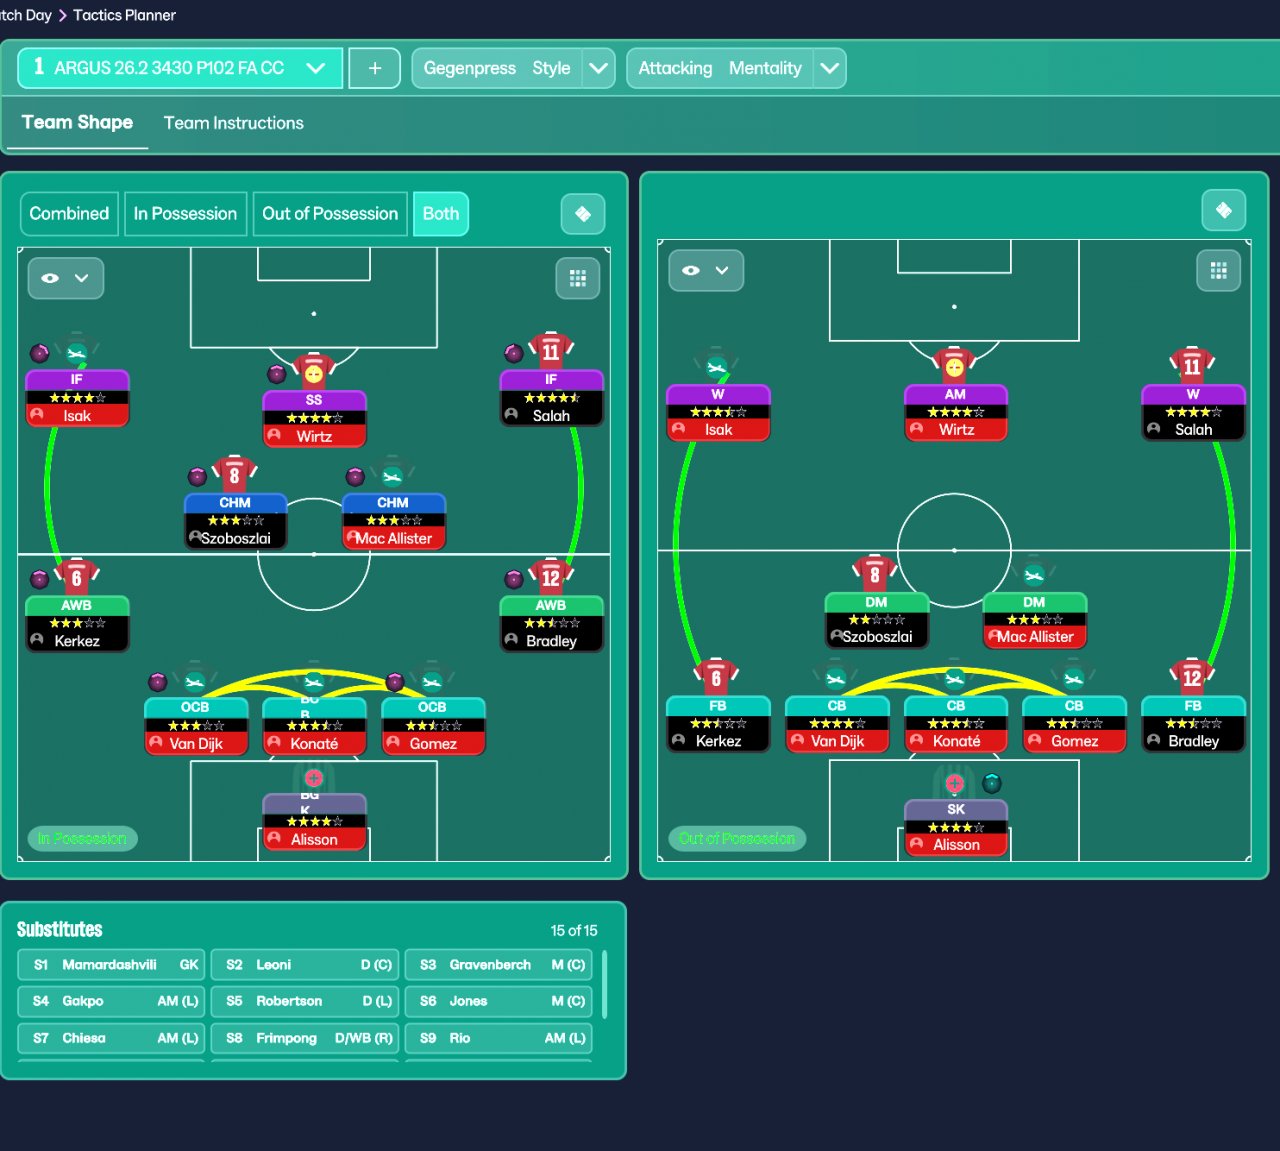
Task: Open the right pitch grid view icon
Action: [x=1218, y=270]
